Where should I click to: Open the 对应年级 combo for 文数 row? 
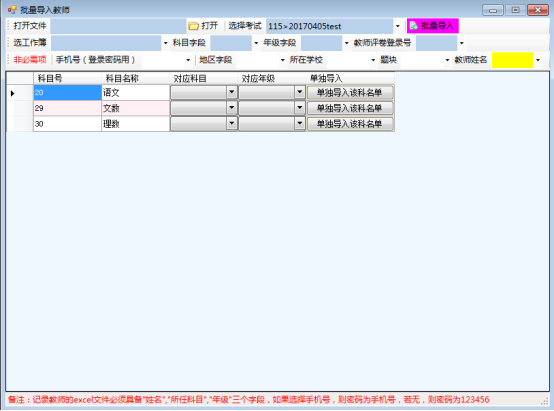300,108
